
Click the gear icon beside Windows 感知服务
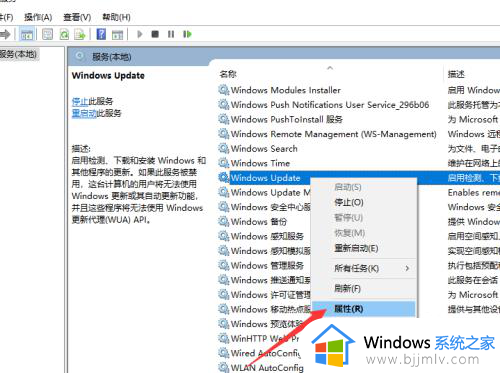point(223,236)
